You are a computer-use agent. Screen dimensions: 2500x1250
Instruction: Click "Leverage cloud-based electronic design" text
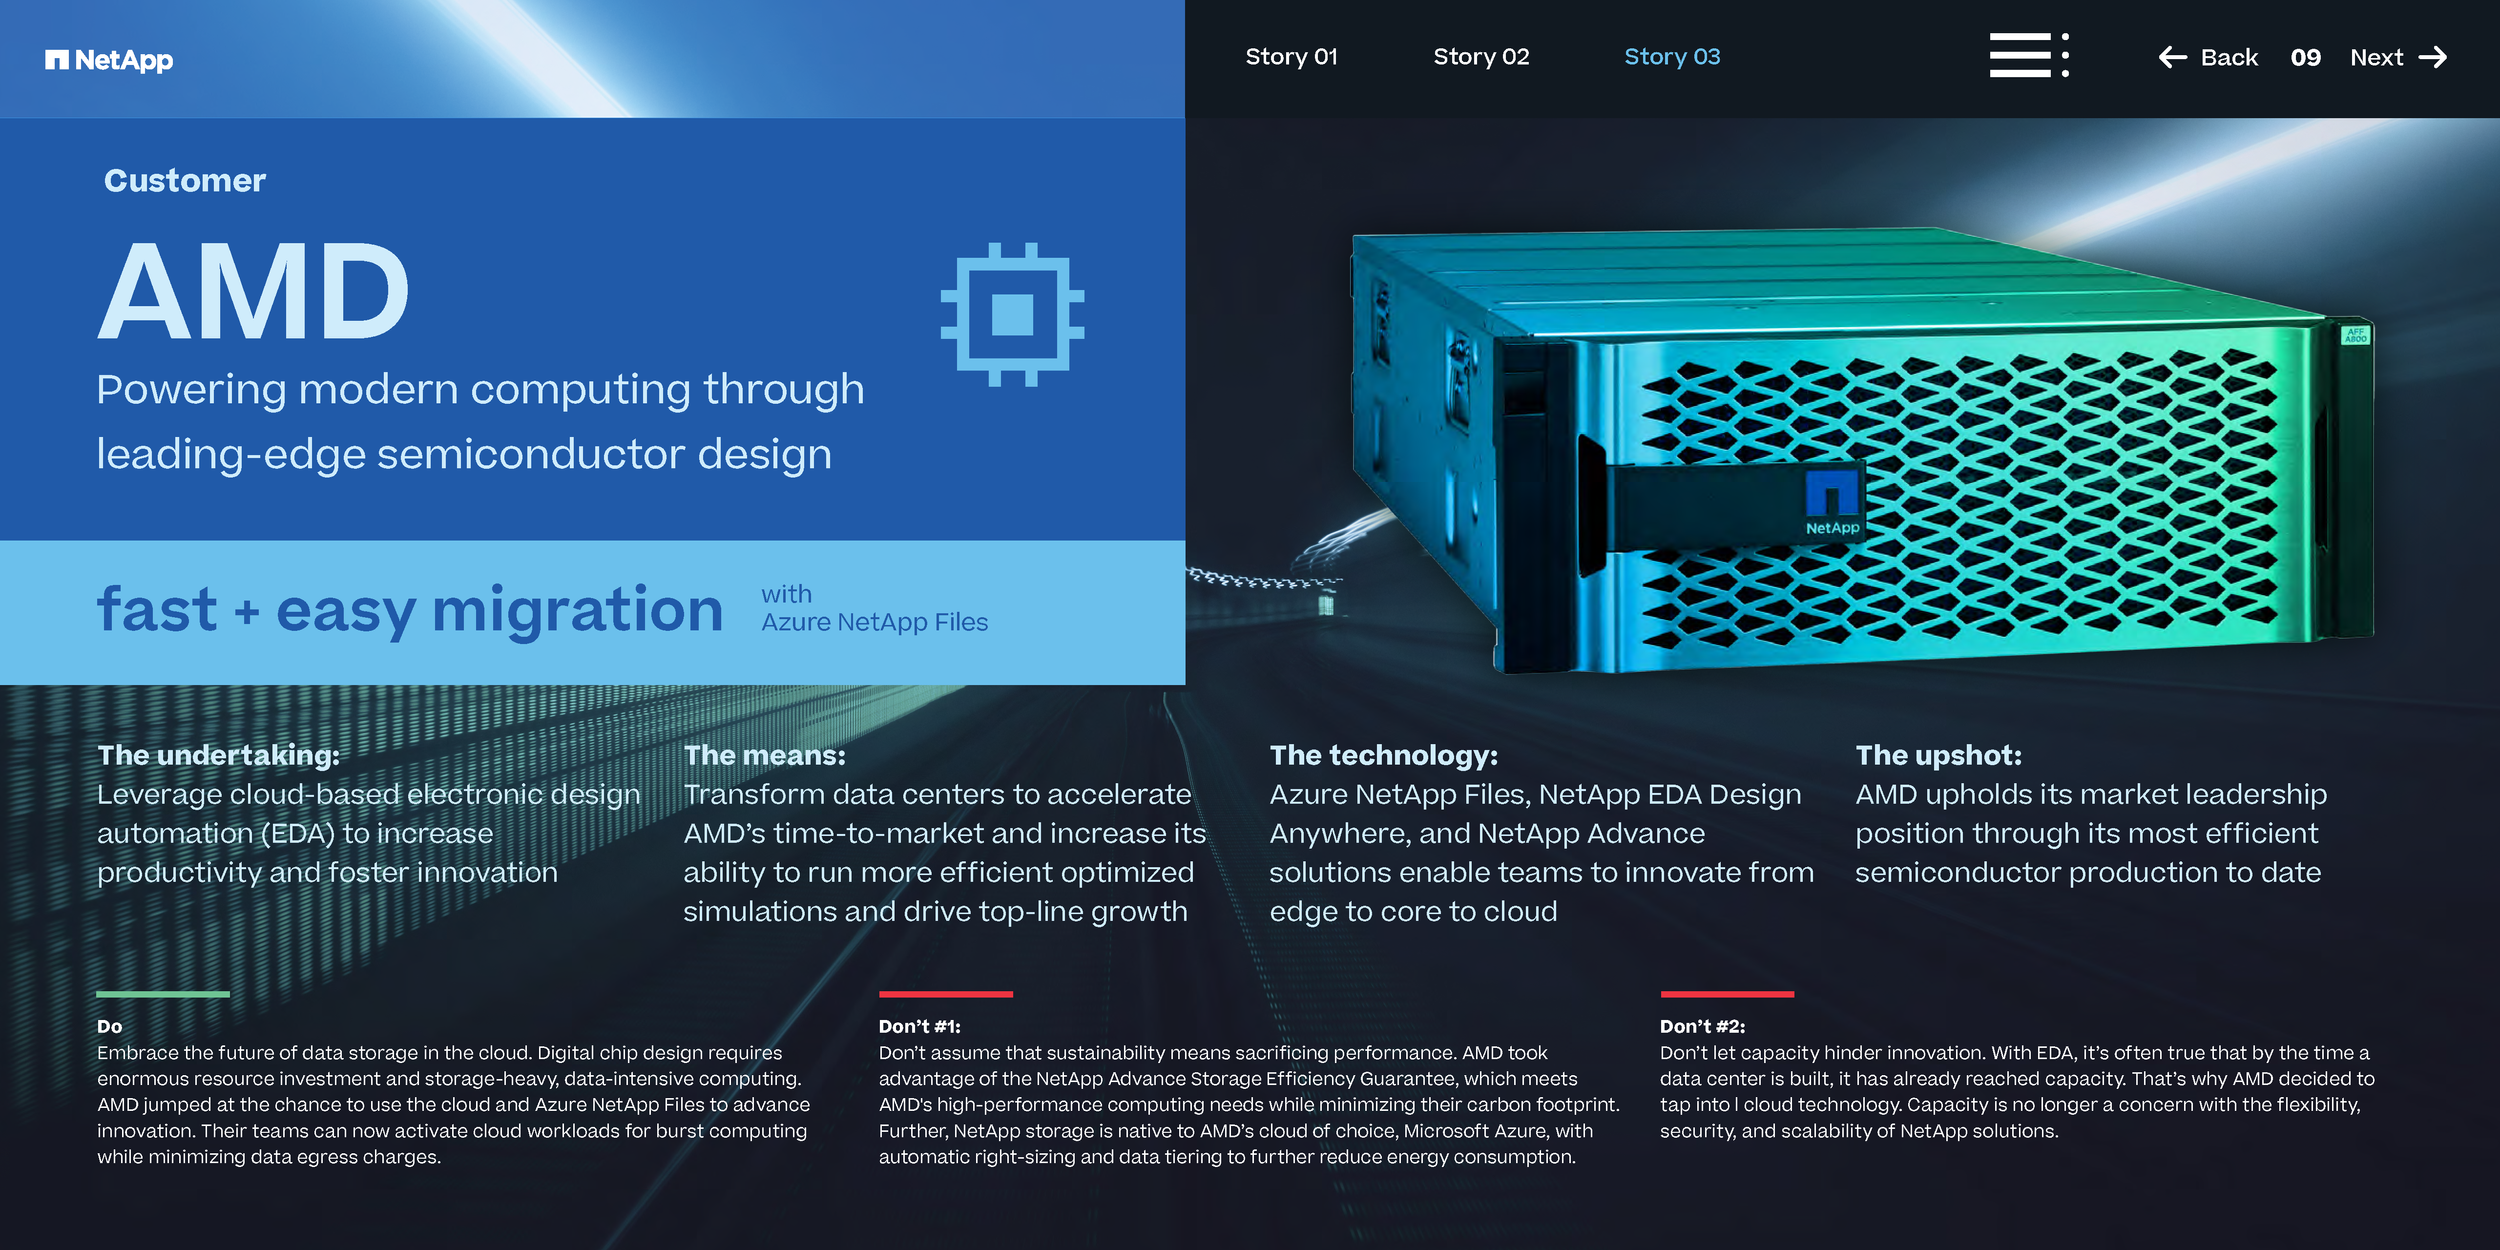[x=368, y=833]
